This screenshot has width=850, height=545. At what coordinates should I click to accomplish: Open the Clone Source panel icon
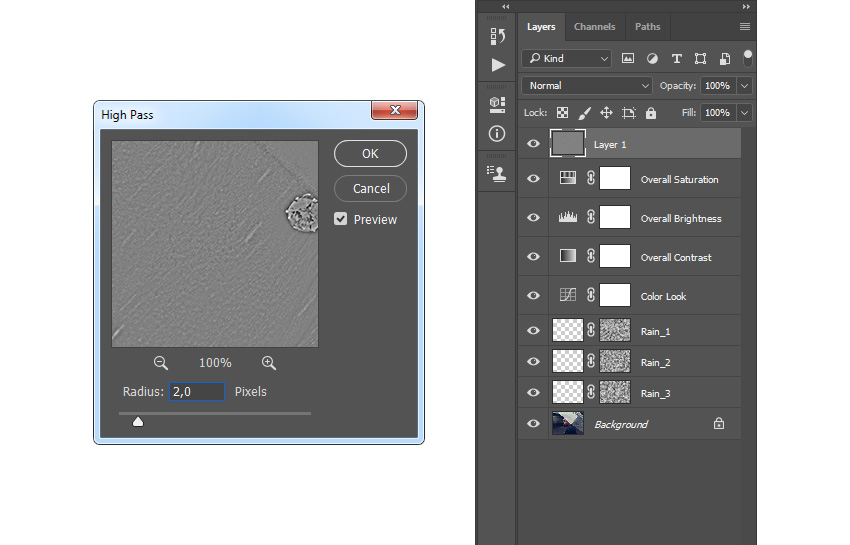497,174
